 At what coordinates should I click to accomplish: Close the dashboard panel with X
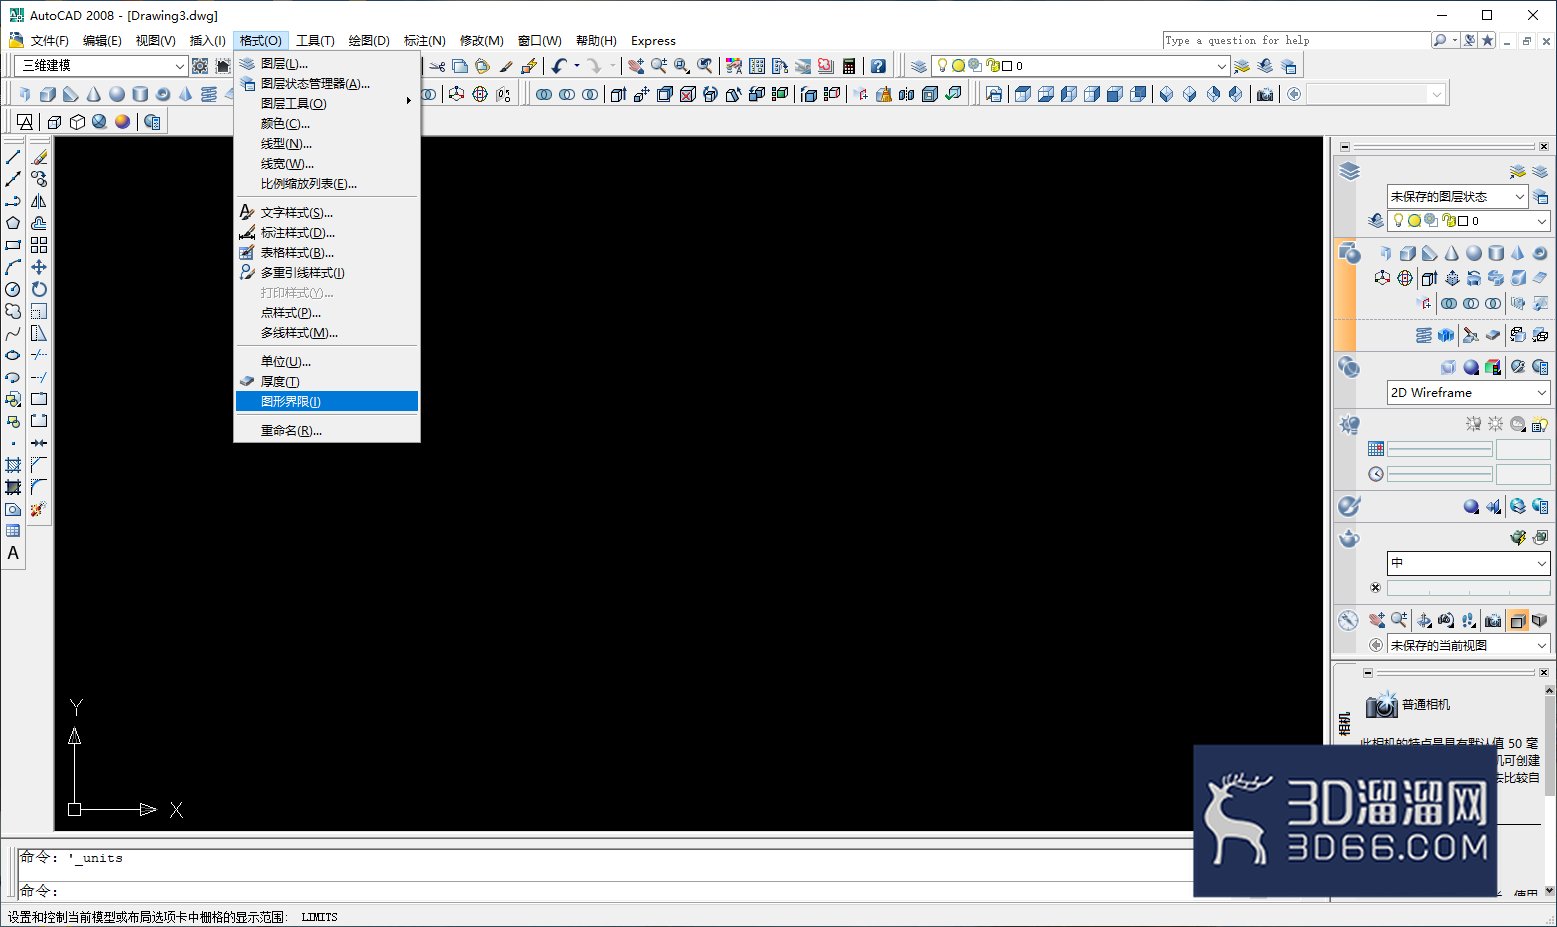(x=1544, y=146)
